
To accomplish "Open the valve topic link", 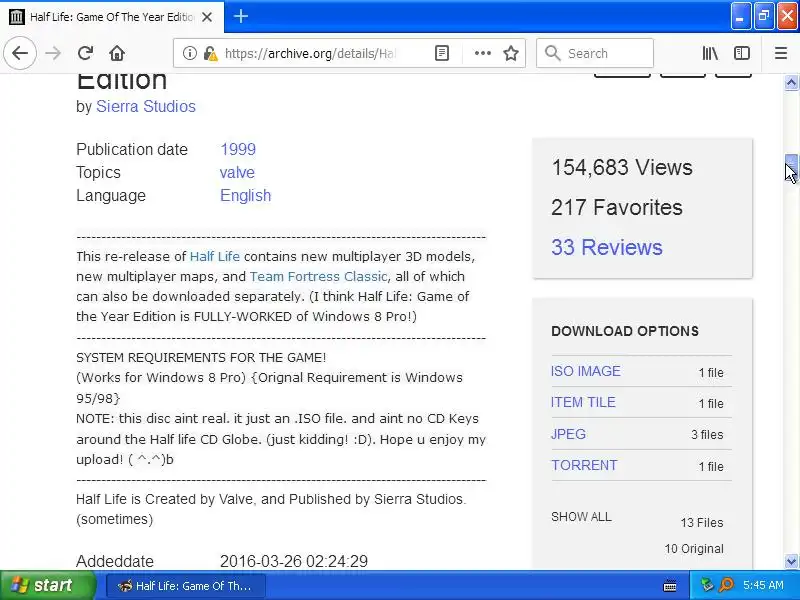I will pyautogui.click(x=237, y=172).
